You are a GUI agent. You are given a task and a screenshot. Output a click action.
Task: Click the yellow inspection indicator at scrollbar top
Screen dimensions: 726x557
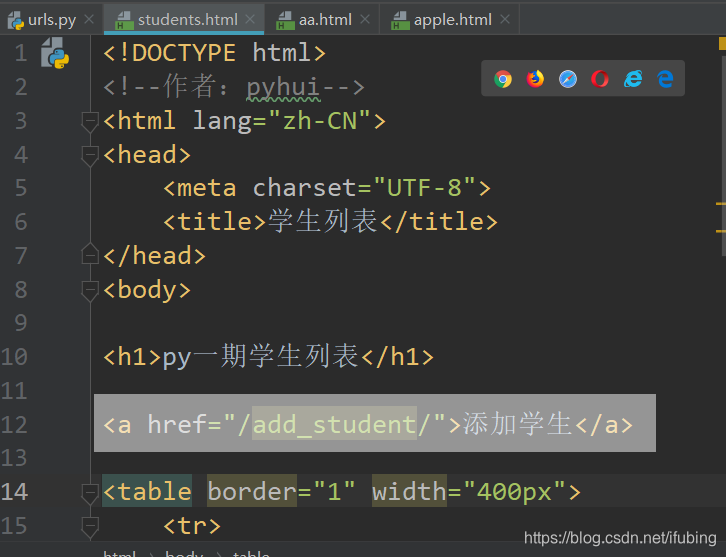[x=722, y=43]
